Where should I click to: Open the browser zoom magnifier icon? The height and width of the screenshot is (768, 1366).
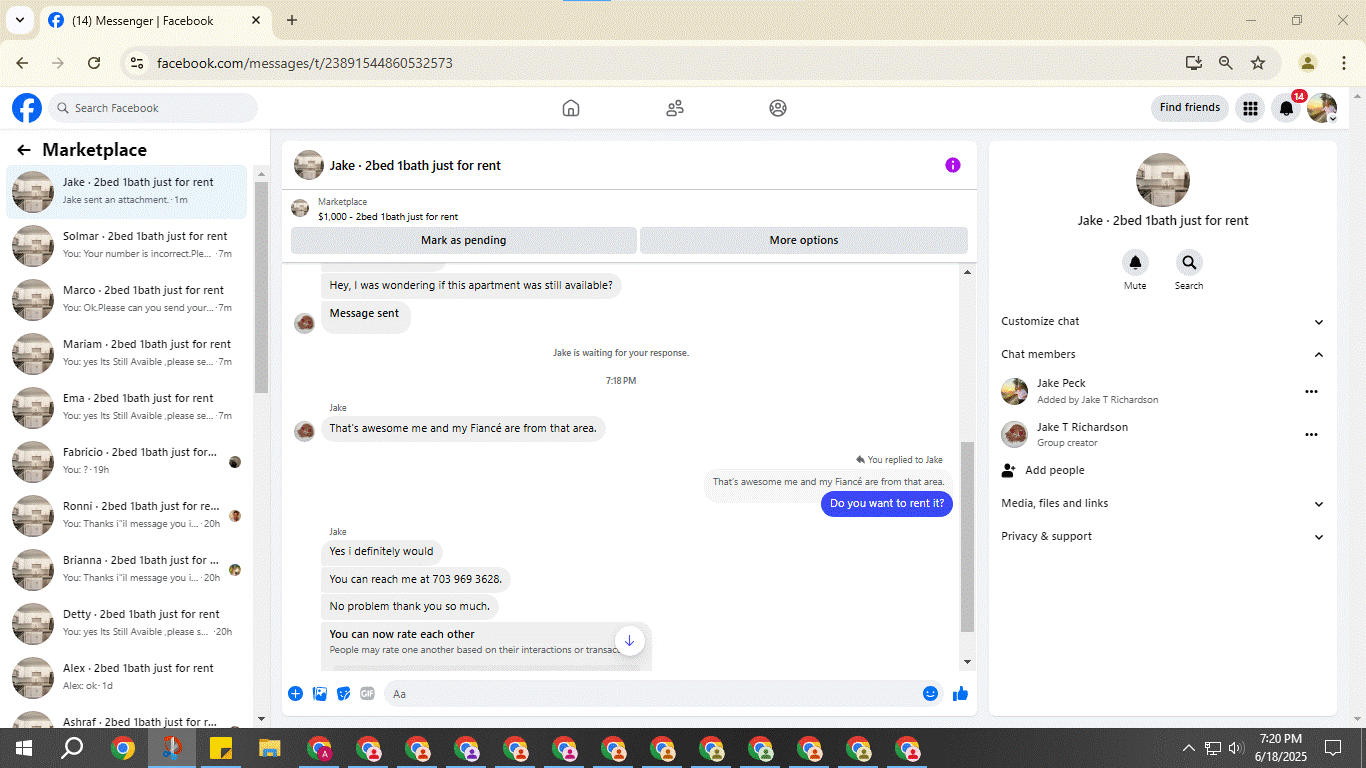point(1226,63)
